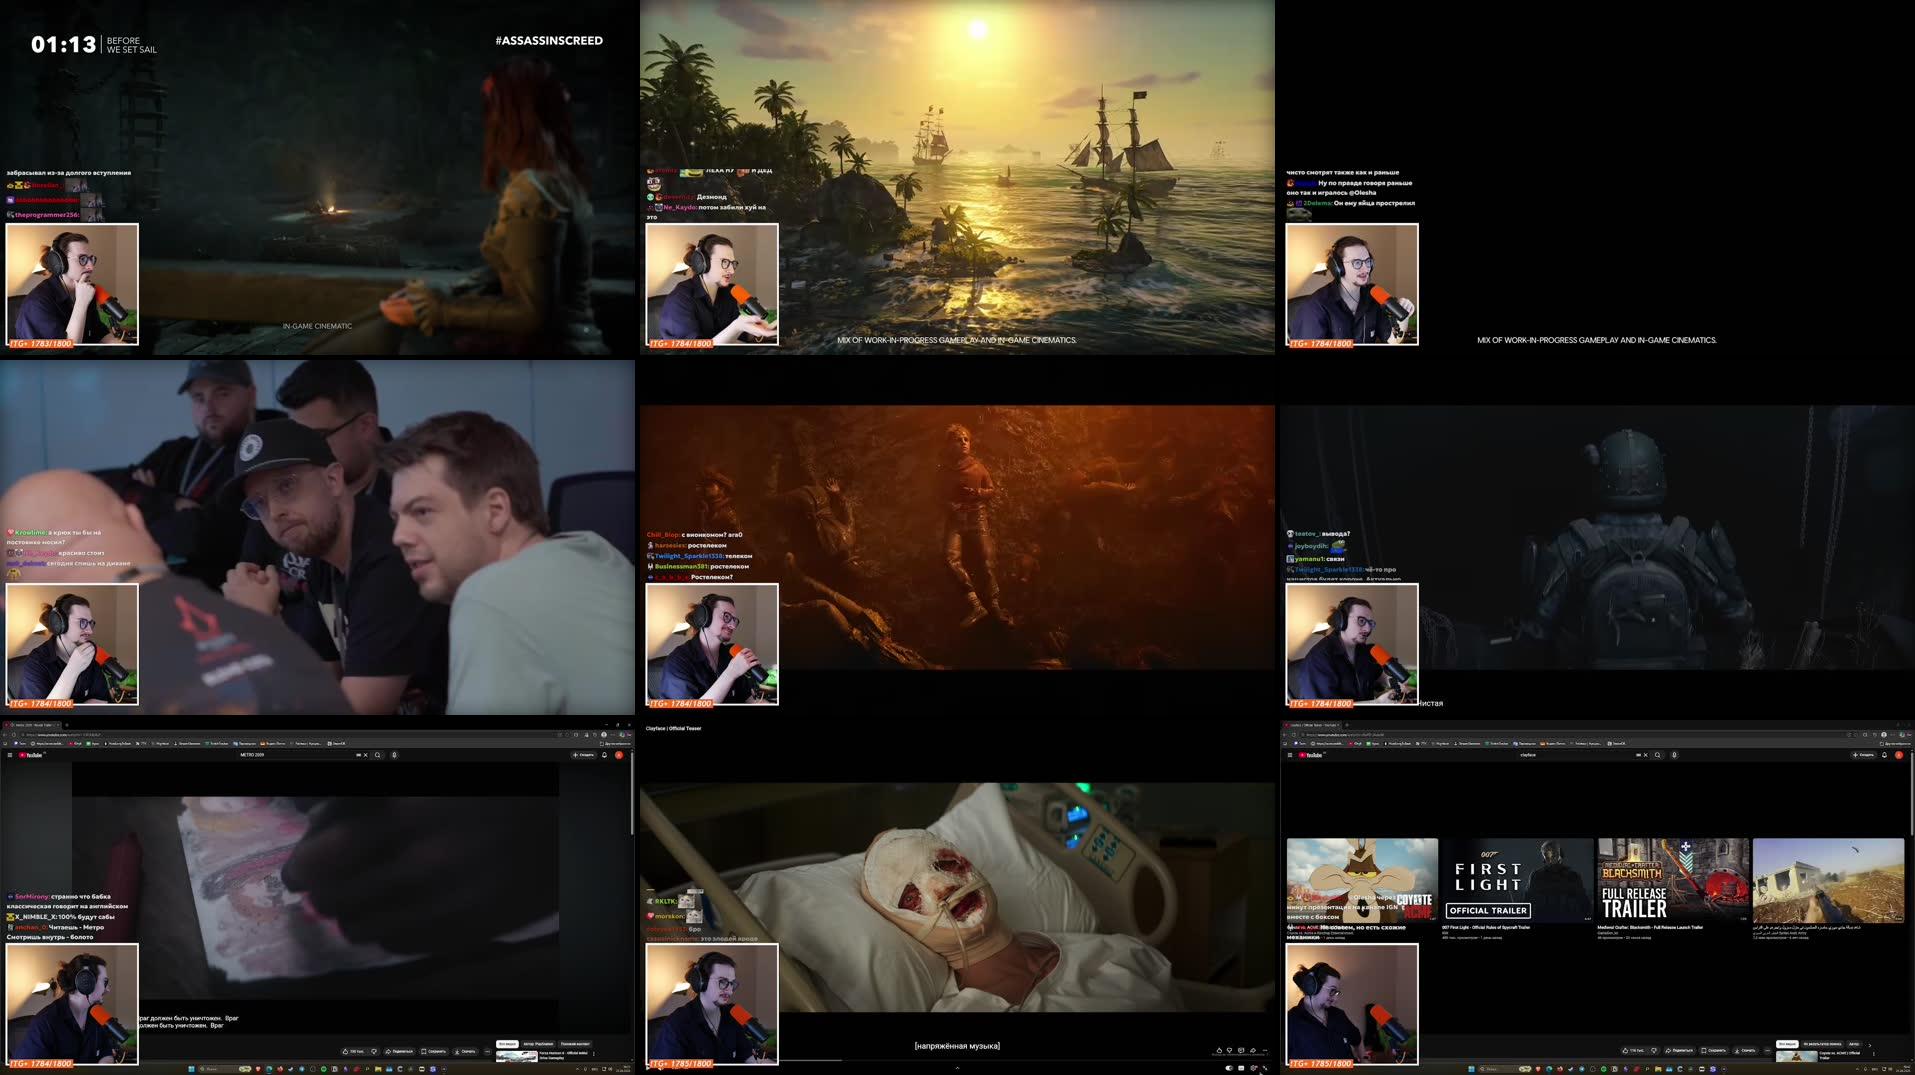Click the search magnifier in the YouTube search bar

point(378,756)
